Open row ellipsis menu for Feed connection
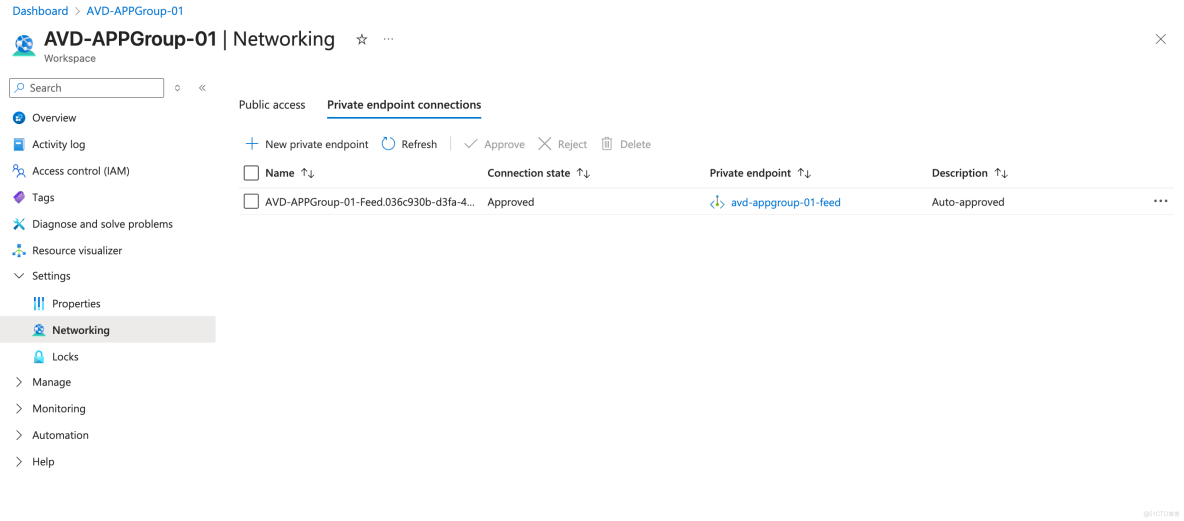Viewport: 1184px width, 521px height. (1161, 202)
